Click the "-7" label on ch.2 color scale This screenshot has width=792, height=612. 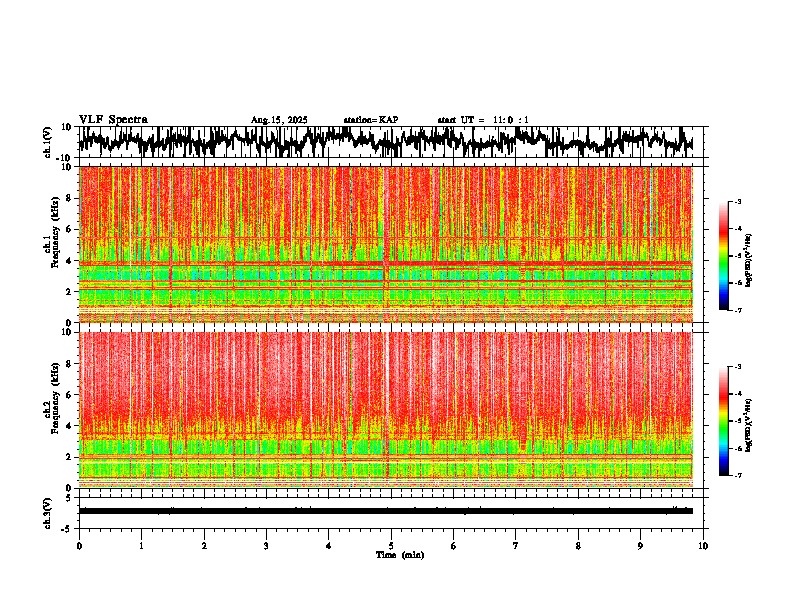(738, 476)
